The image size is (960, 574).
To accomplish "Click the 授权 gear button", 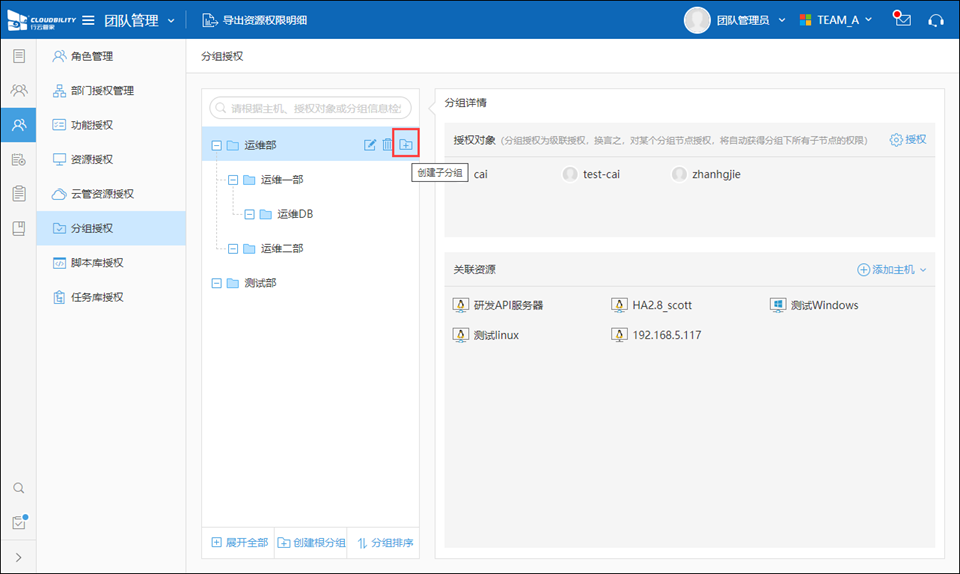I will tap(907, 139).
